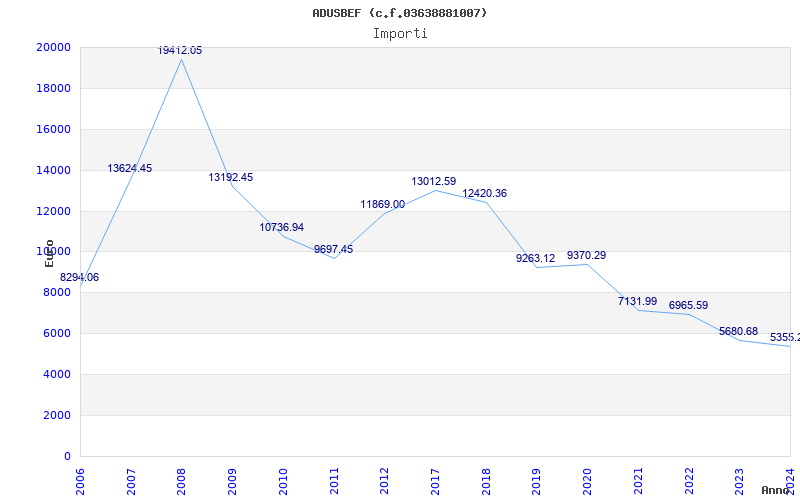Click the y-axis tick label 2000

point(57,415)
